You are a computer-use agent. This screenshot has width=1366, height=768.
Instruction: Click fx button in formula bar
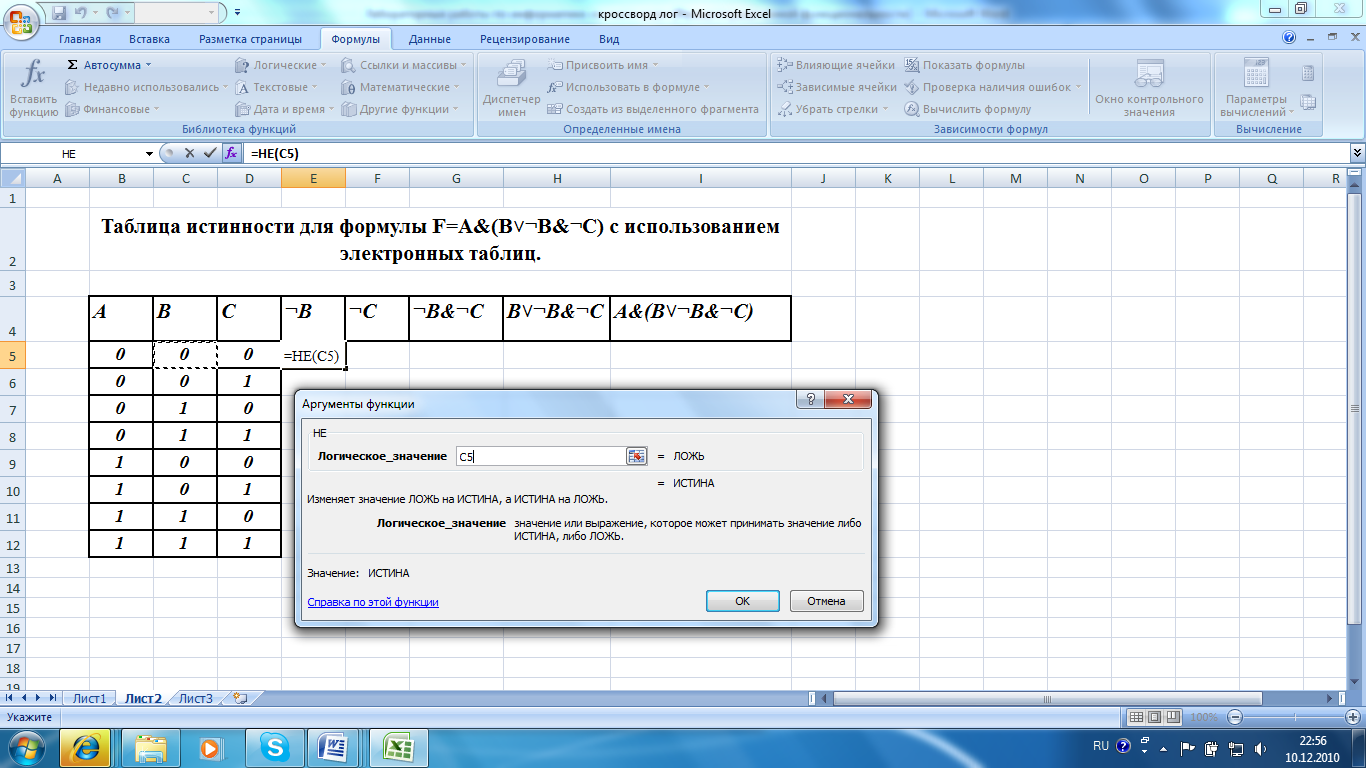[x=231, y=153]
